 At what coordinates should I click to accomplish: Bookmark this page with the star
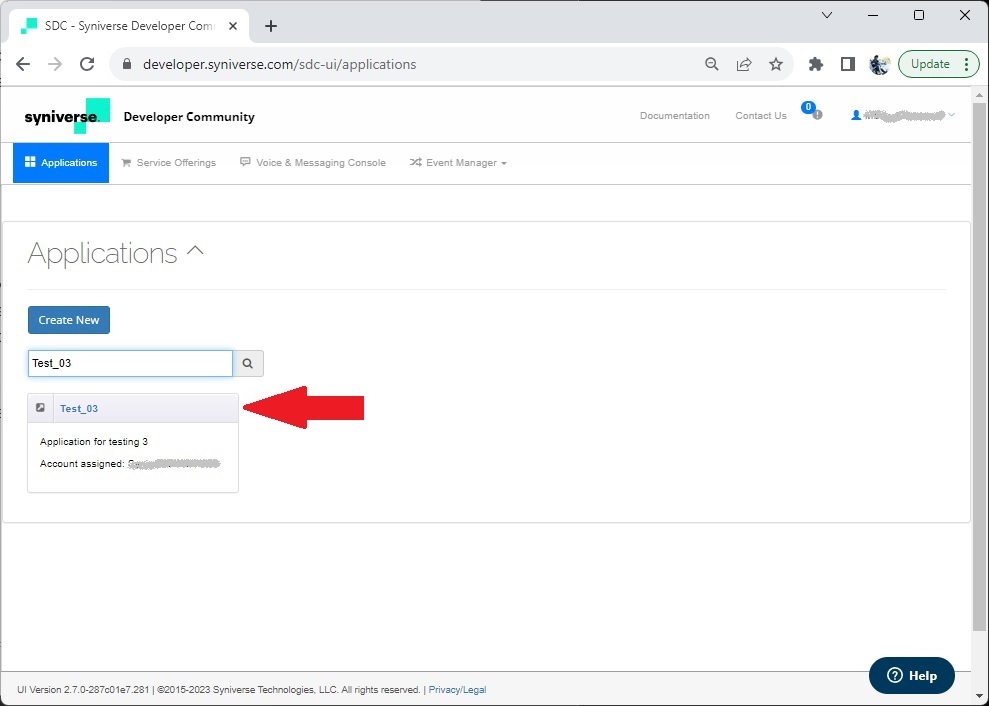pyautogui.click(x=776, y=64)
